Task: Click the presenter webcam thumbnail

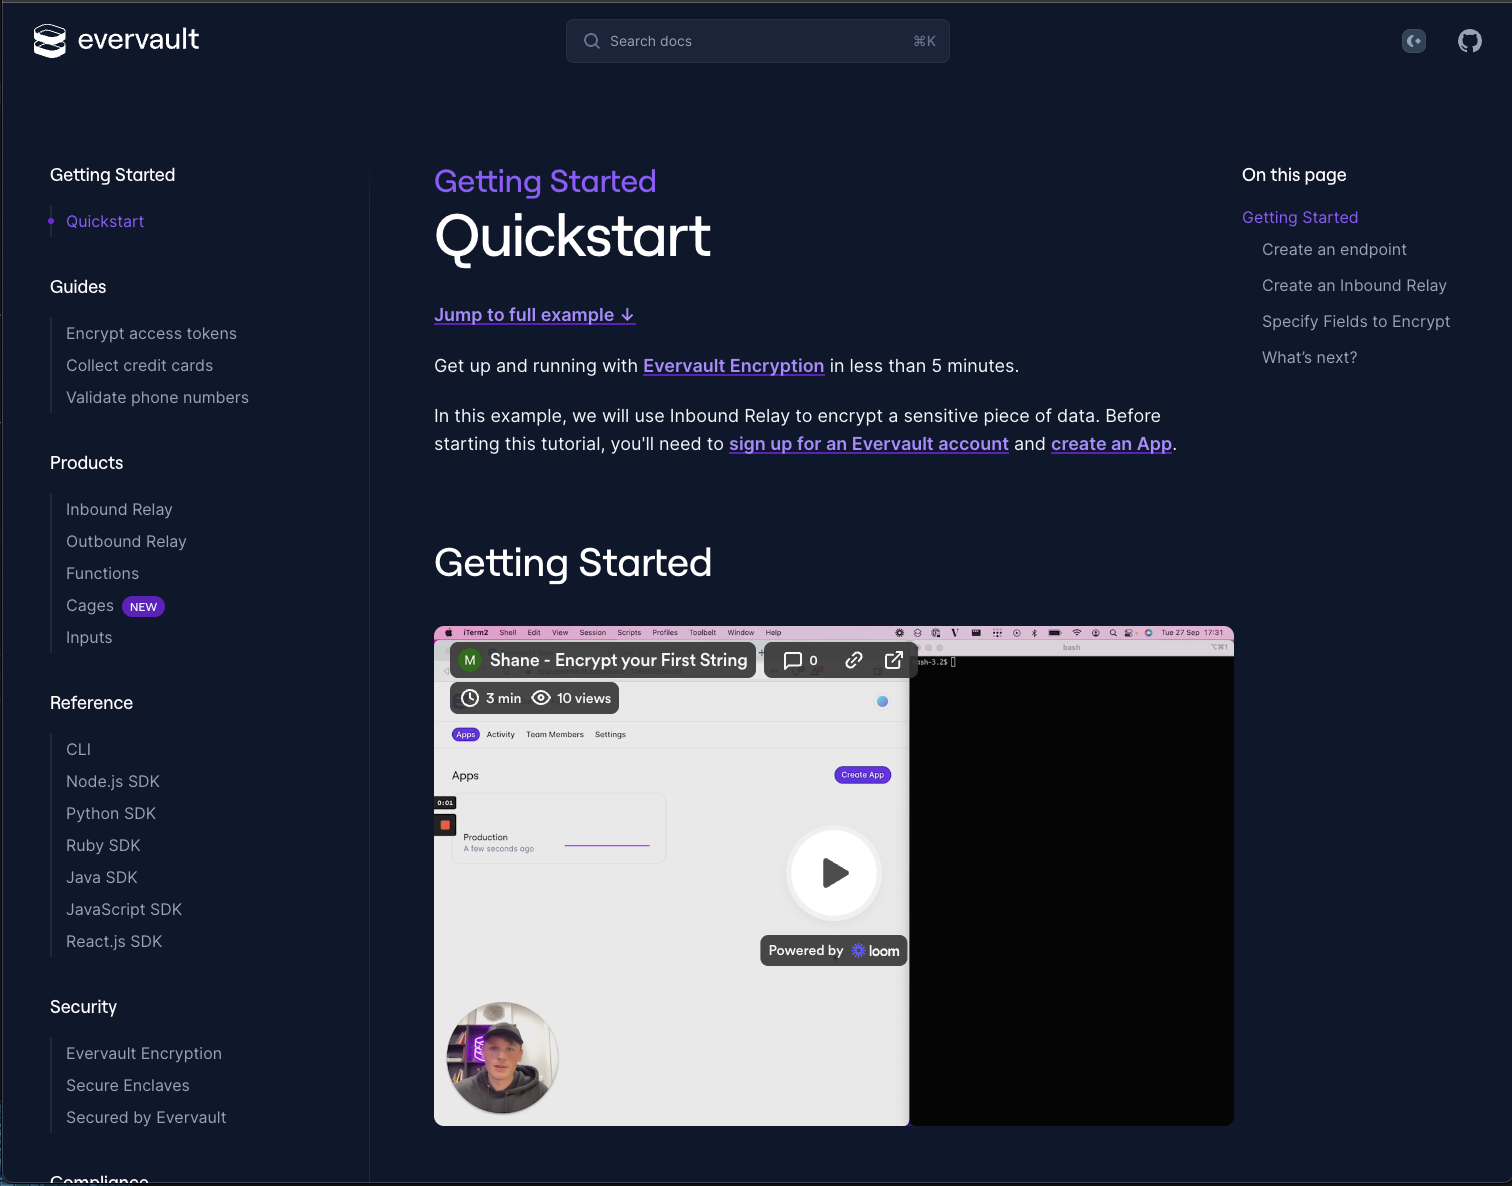Action: [502, 1058]
